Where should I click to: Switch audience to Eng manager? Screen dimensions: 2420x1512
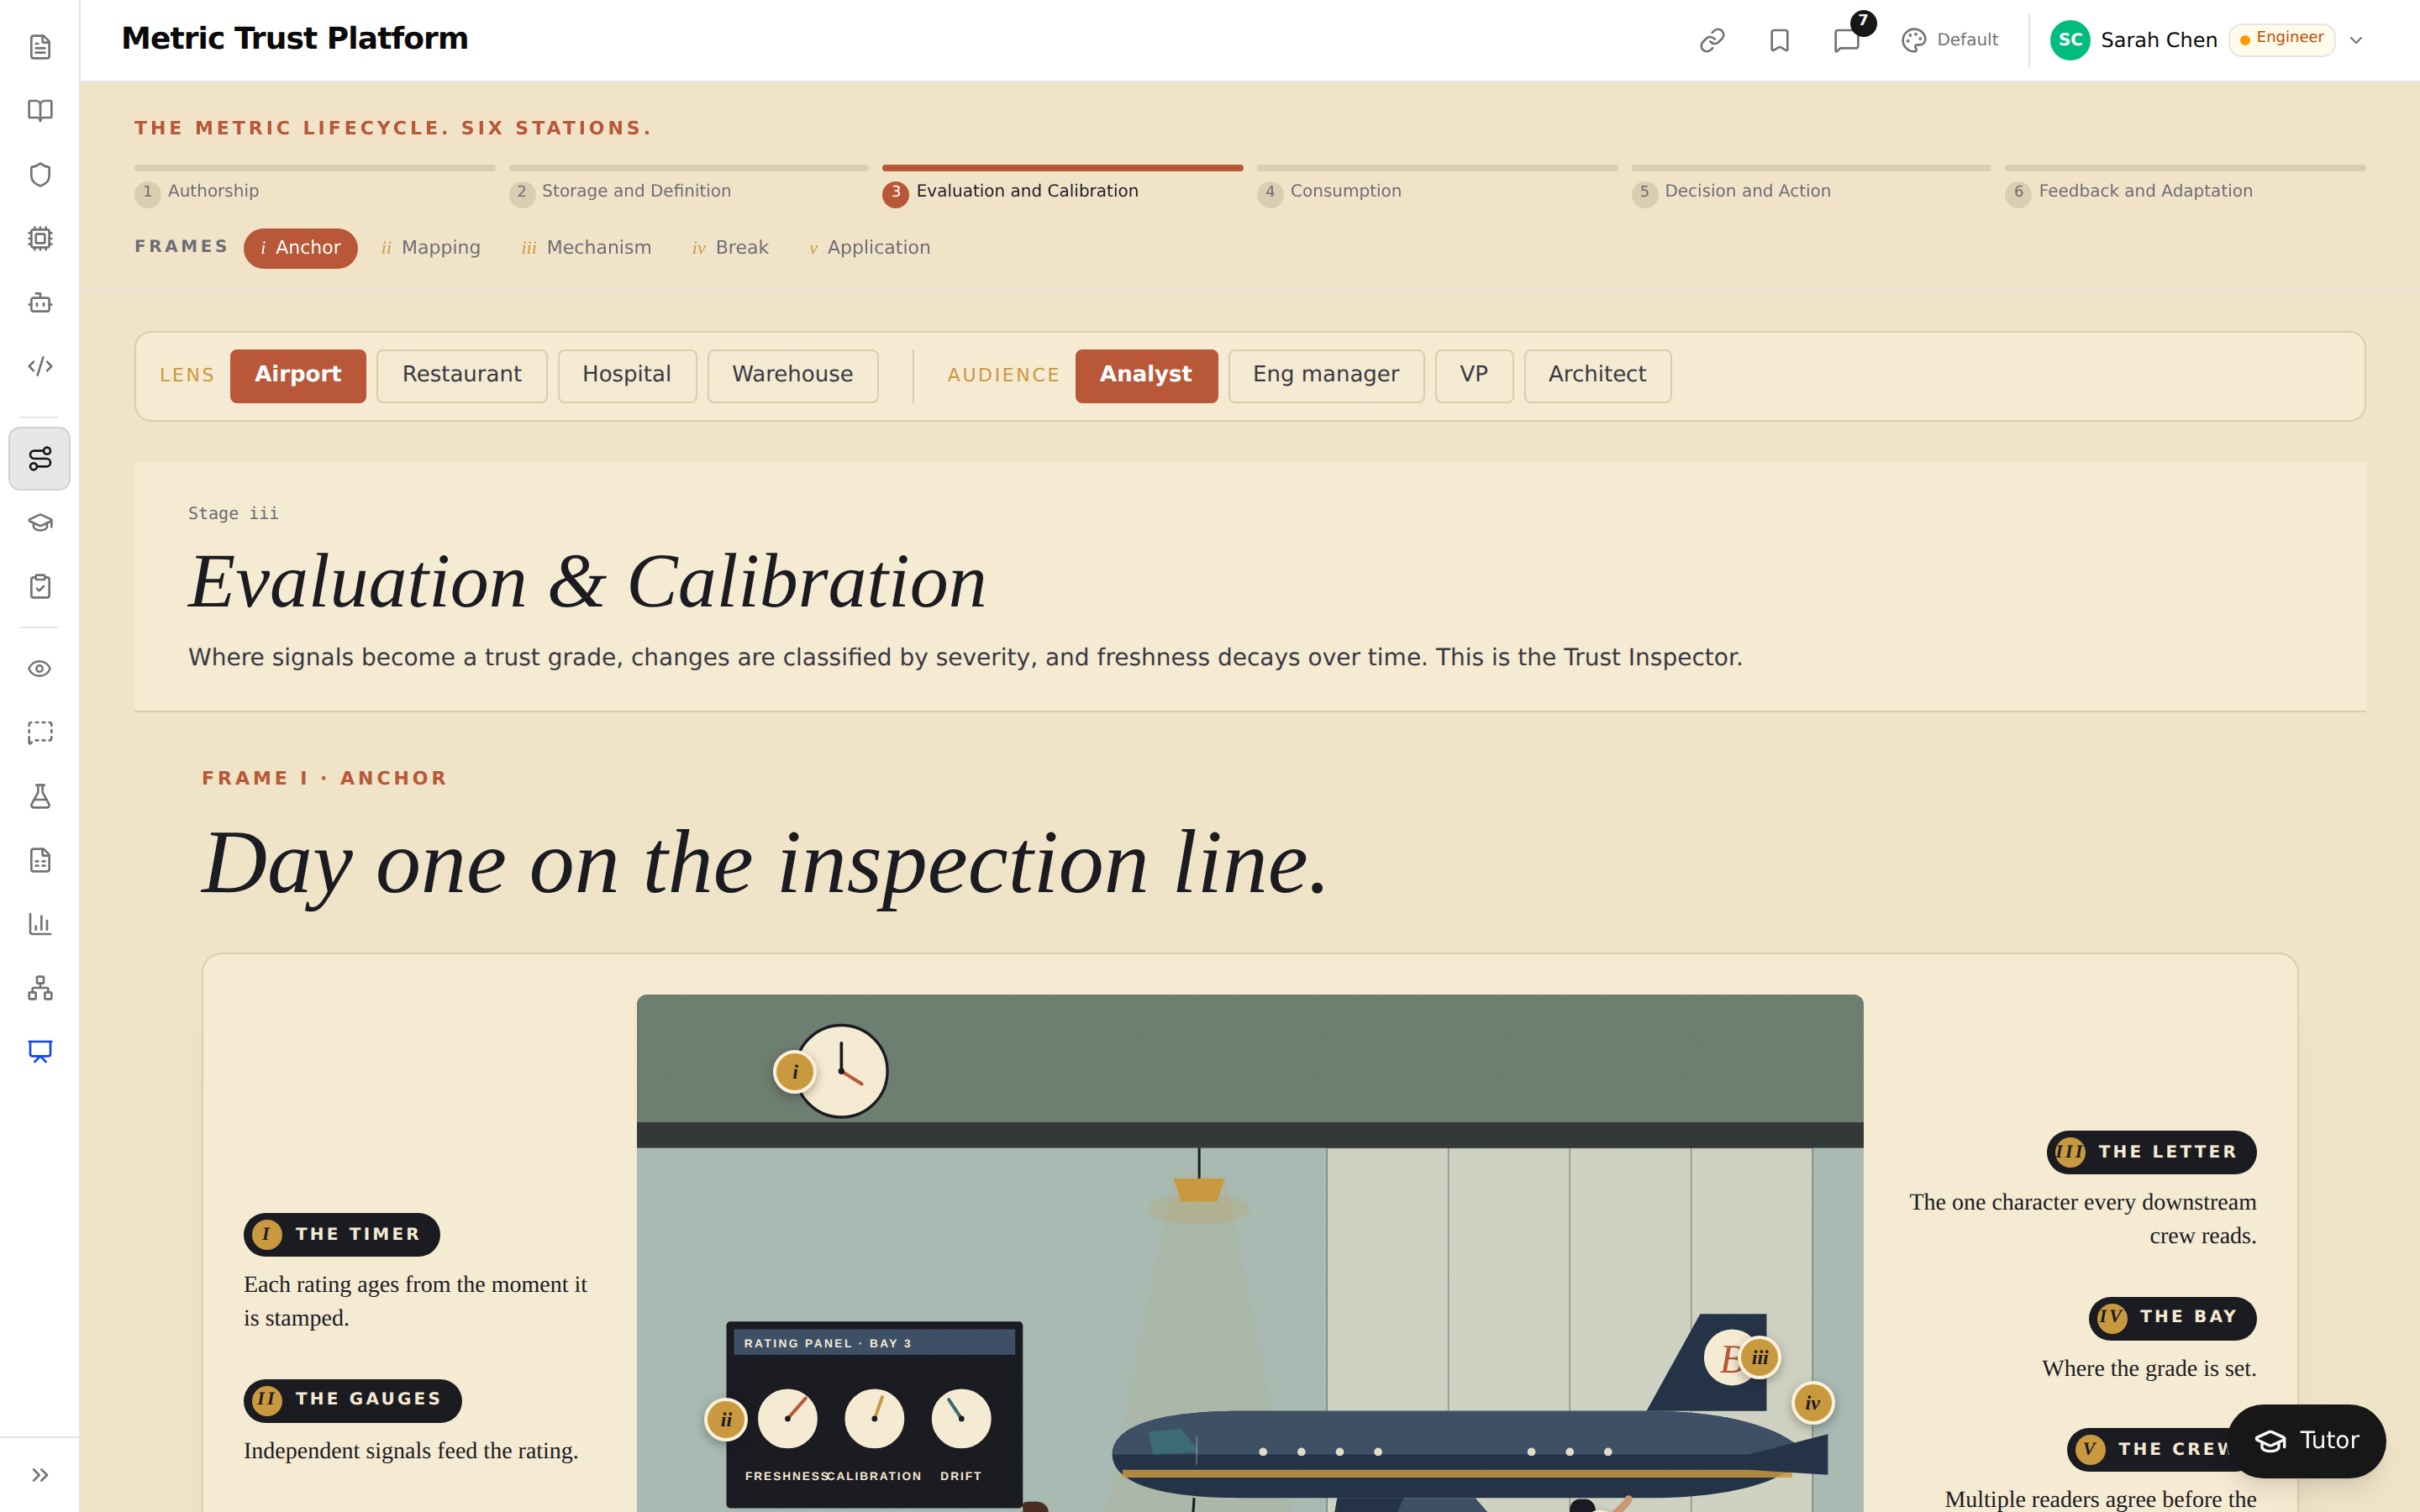point(1326,375)
